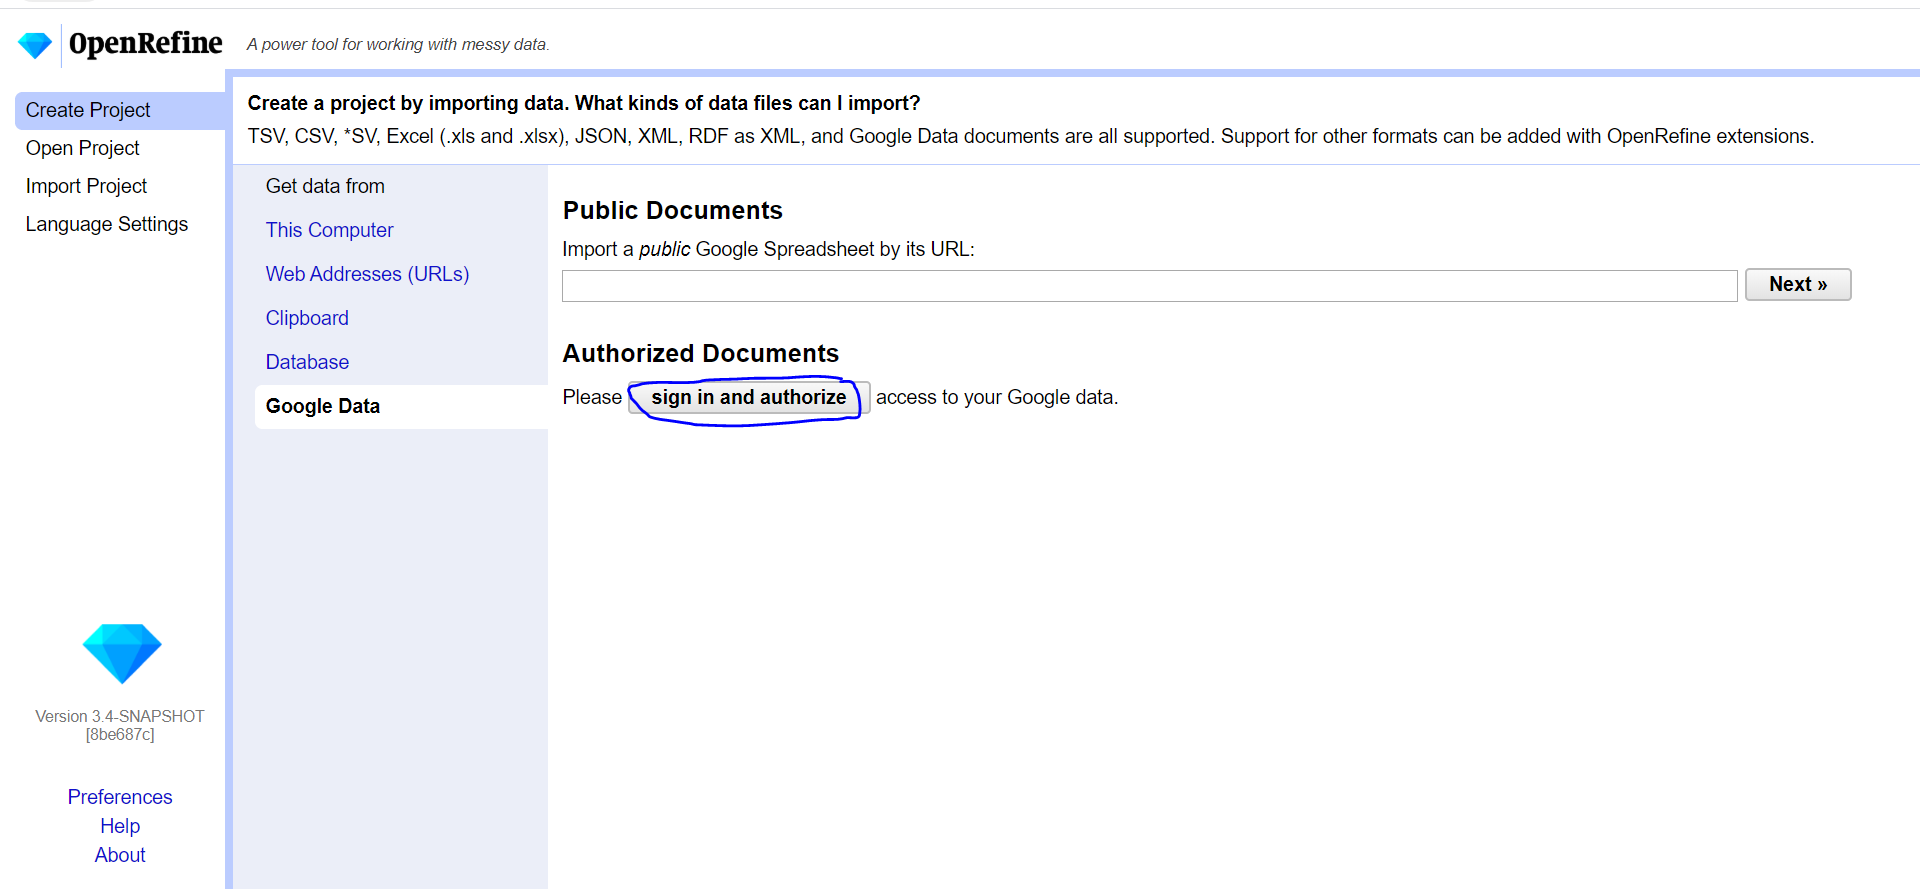Choose Web Addresses (URLs) source
This screenshot has width=1920, height=889.
pyautogui.click(x=367, y=274)
